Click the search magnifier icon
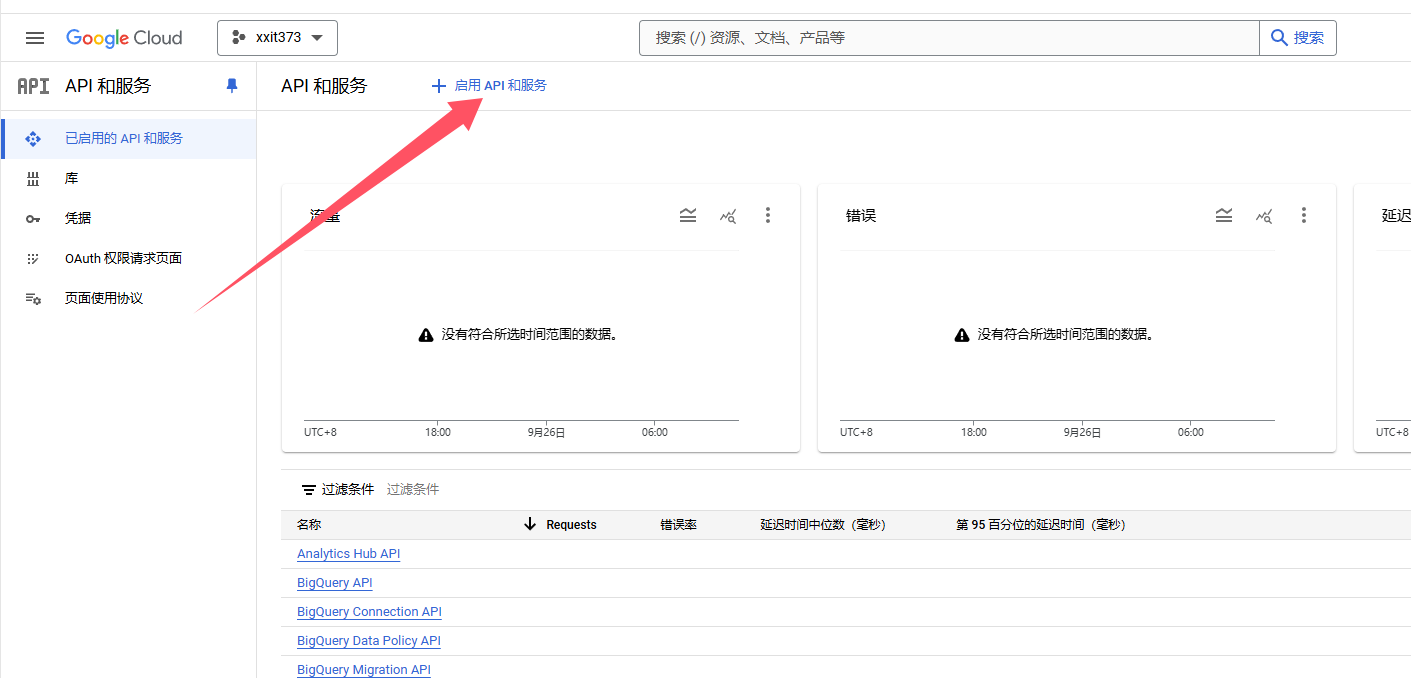1411x678 pixels. [1279, 38]
